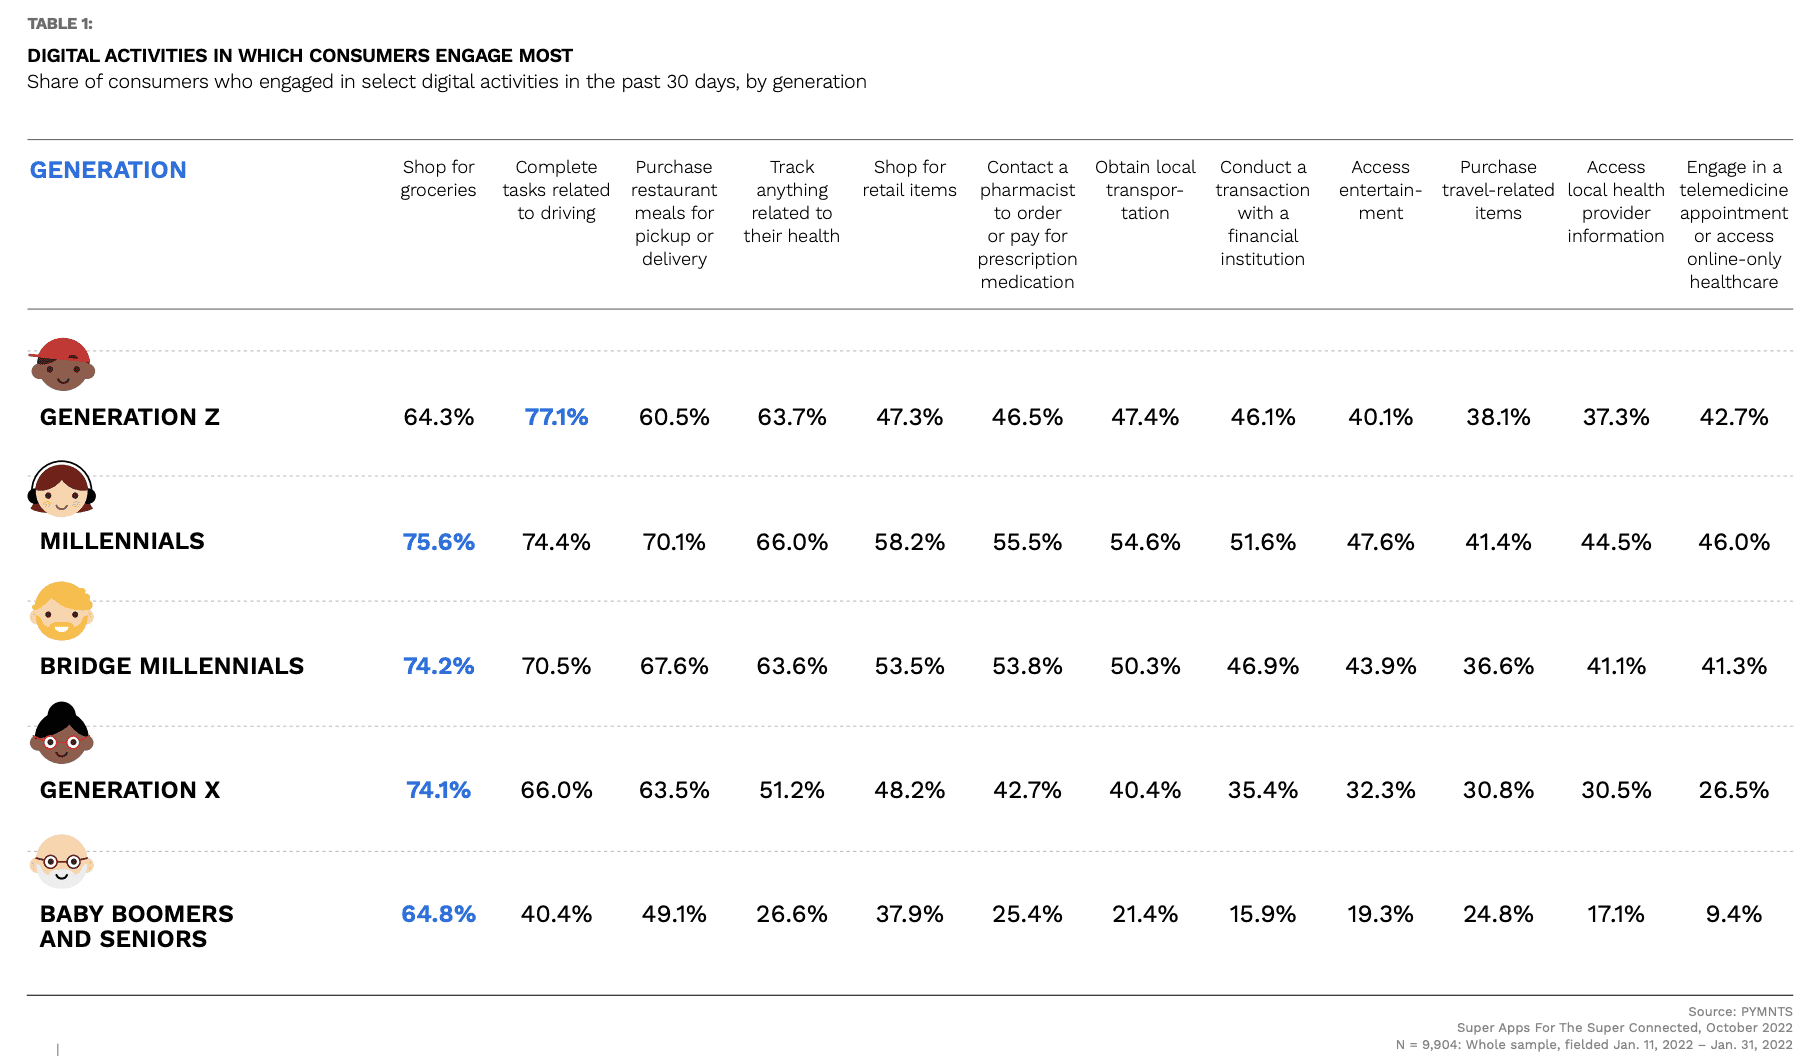Click the table title "Digital activities in which consumers engage most"
This screenshot has width=1806, height=1056.
coord(300,56)
